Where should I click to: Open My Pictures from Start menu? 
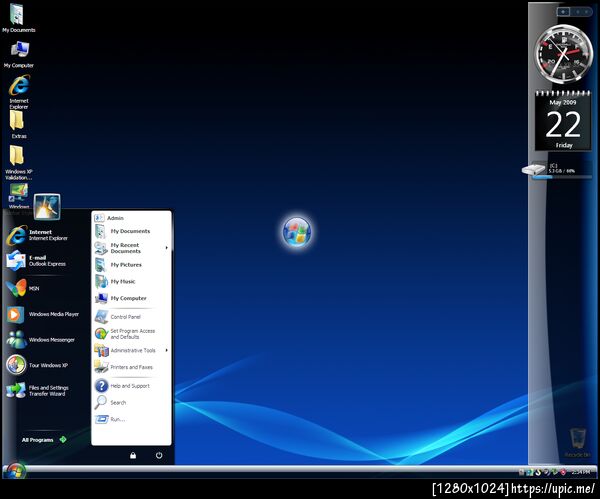[119, 265]
